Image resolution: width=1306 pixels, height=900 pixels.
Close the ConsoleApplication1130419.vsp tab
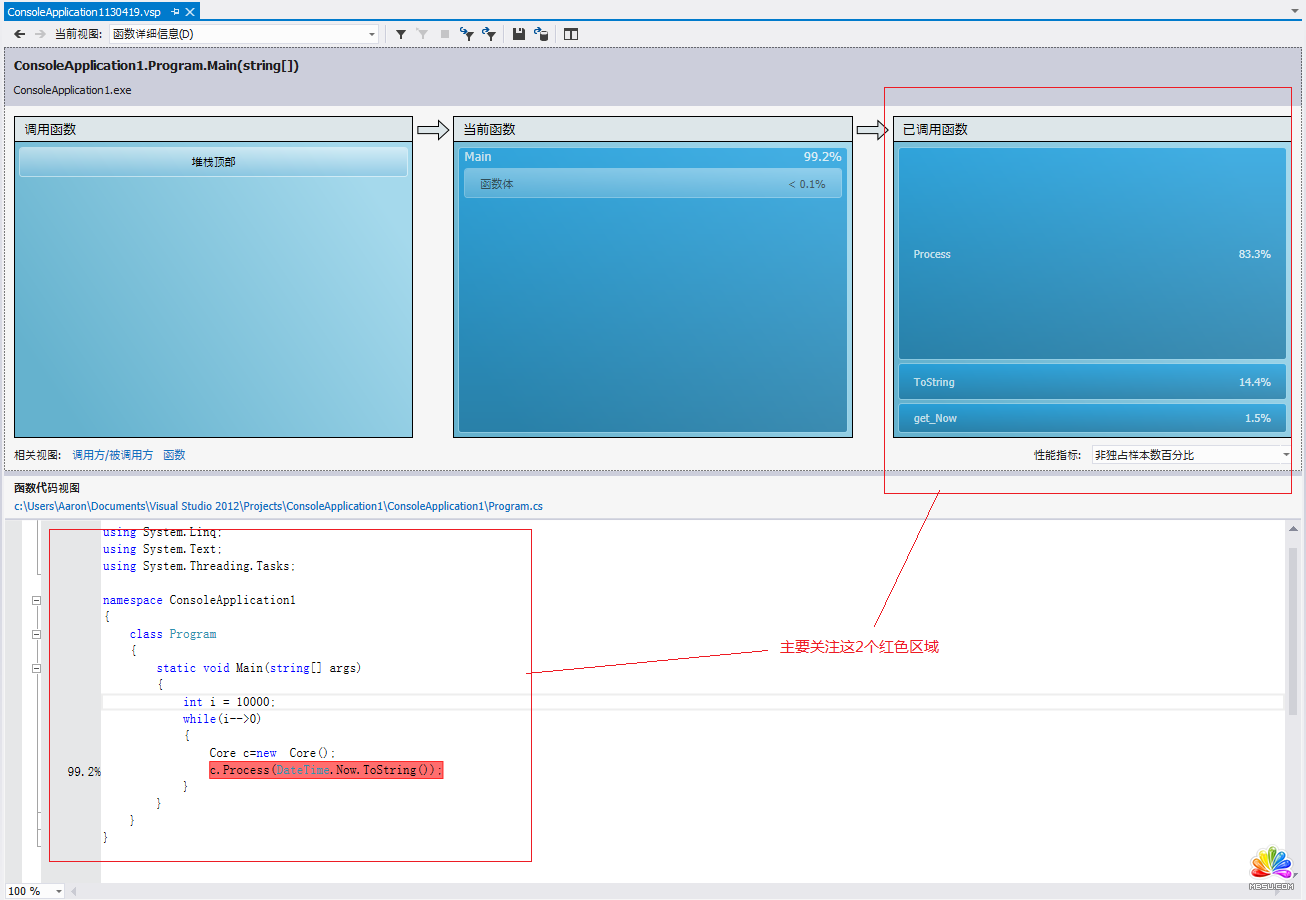pyautogui.click(x=190, y=11)
